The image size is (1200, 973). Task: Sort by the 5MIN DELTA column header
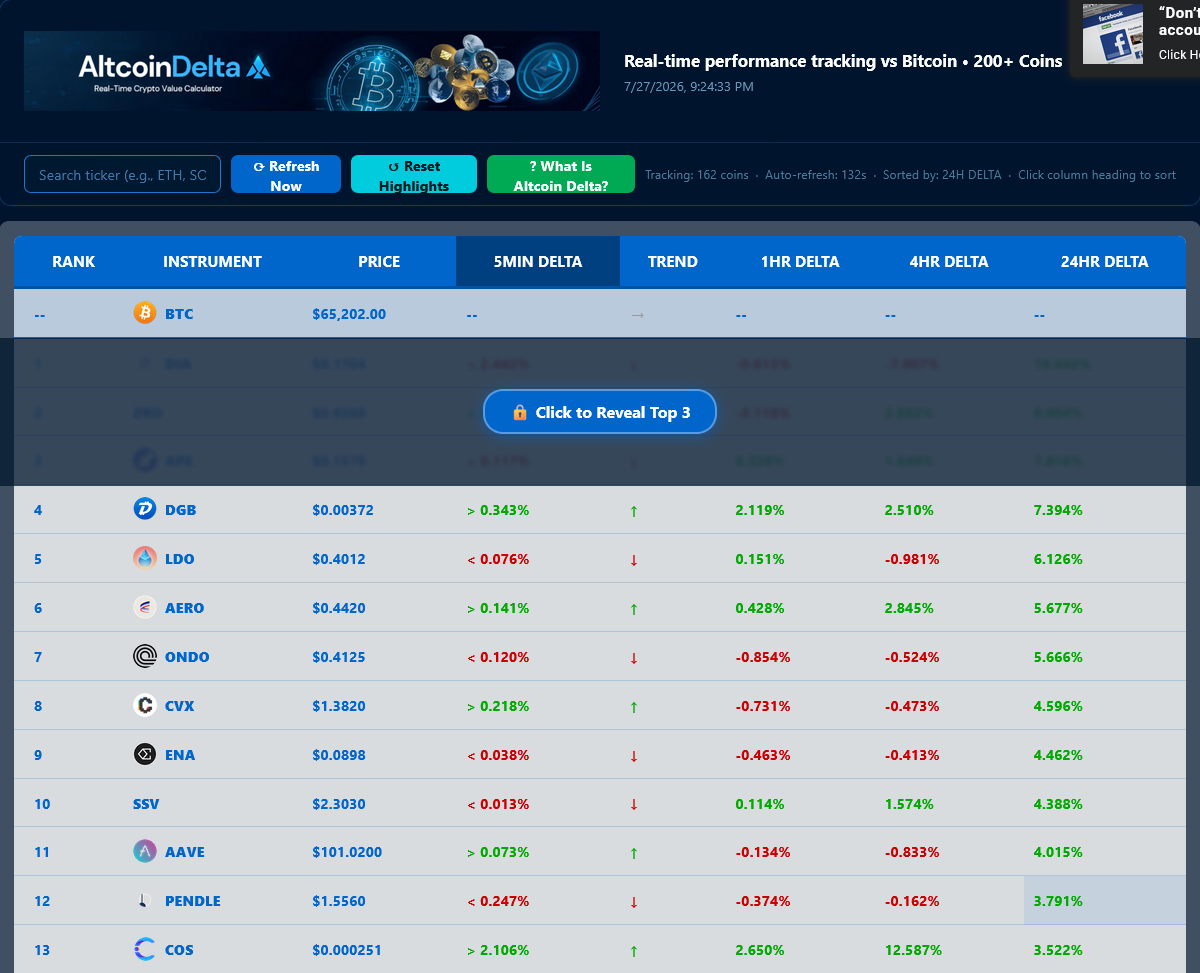click(538, 261)
